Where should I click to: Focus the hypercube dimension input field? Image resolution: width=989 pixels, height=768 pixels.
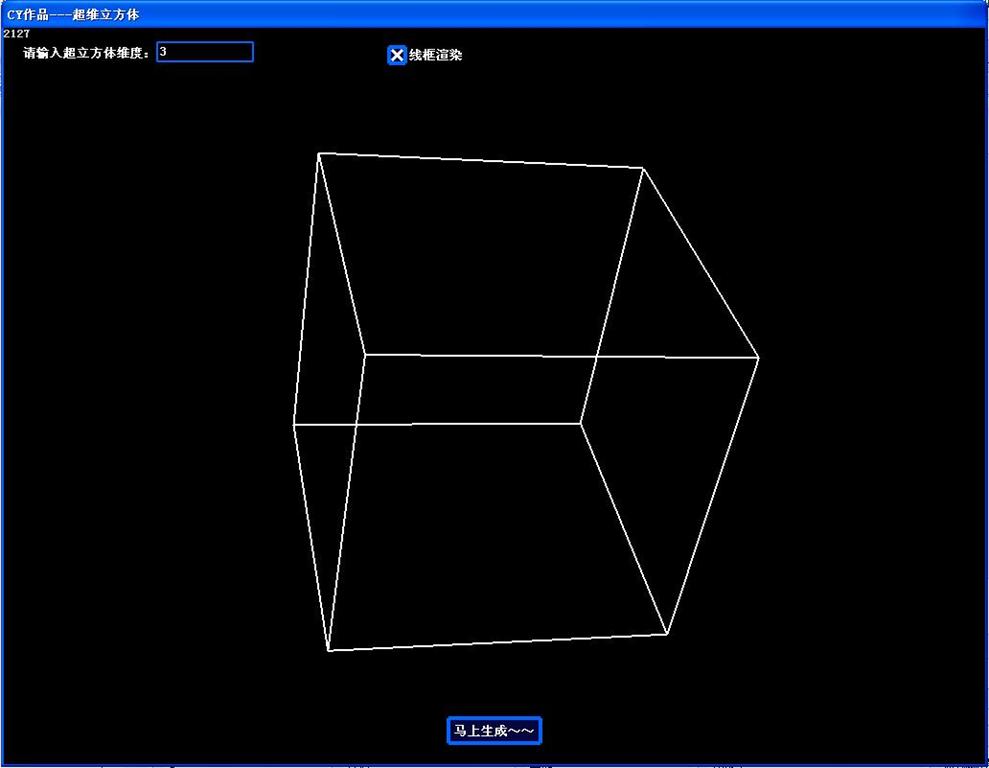205,52
